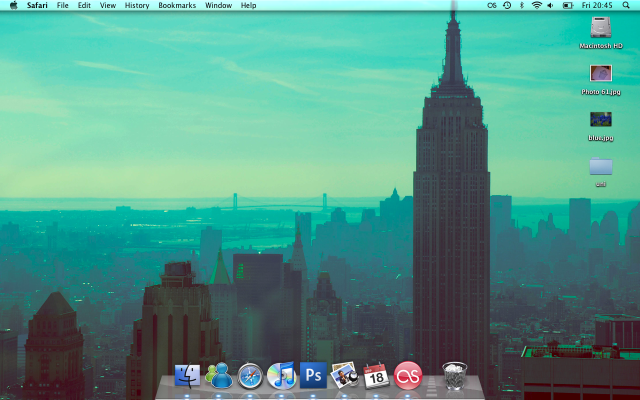This screenshot has width=640, height=400.
Task: Open iPhoto from the dock
Action: [x=344, y=376]
